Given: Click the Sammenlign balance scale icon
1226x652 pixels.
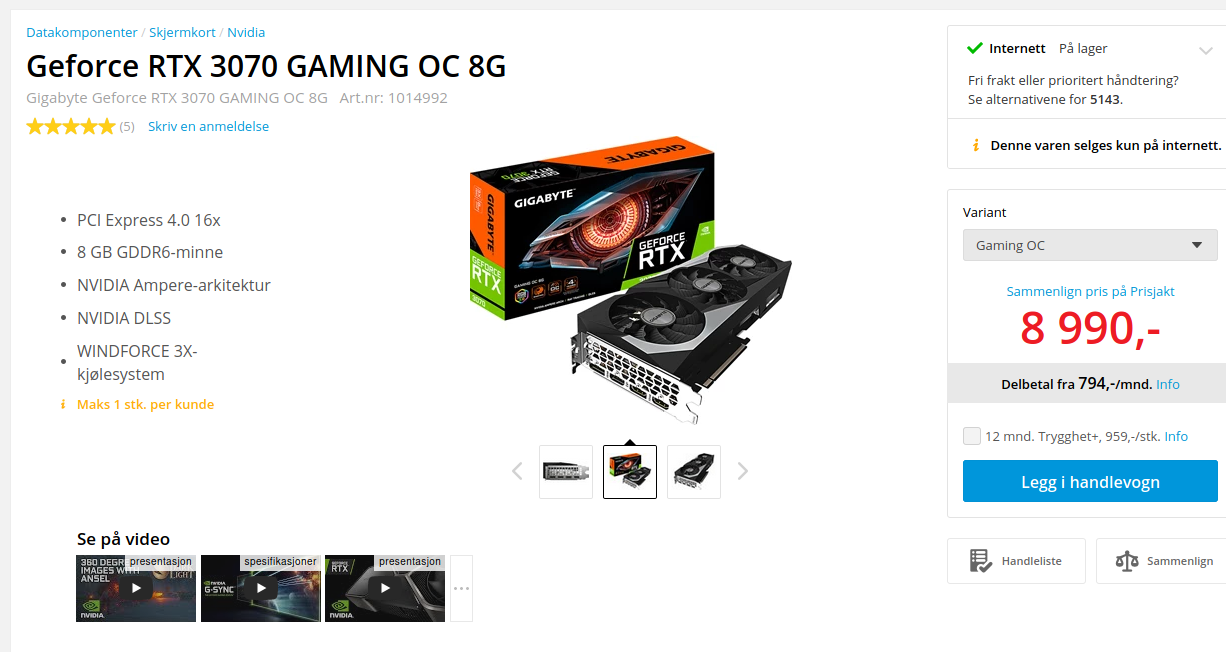Looking at the screenshot, I should tap(1126, 561).
